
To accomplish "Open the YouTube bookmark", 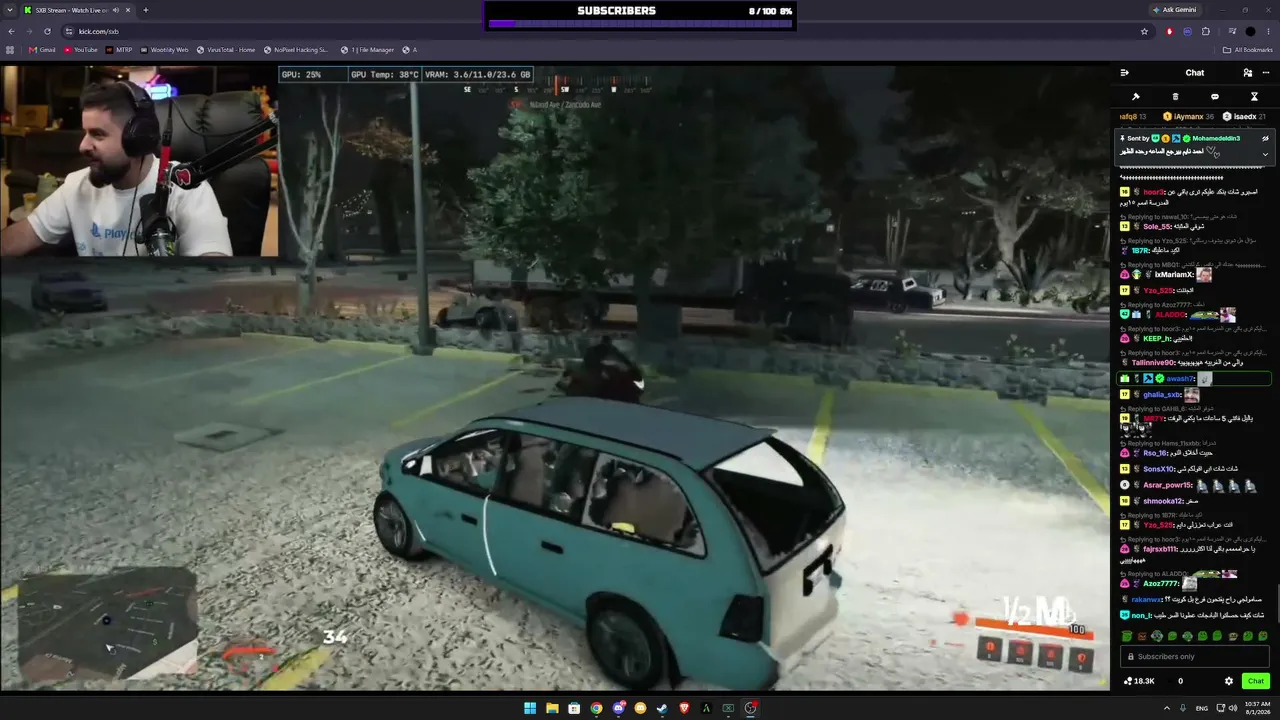I will click(80, 50).
